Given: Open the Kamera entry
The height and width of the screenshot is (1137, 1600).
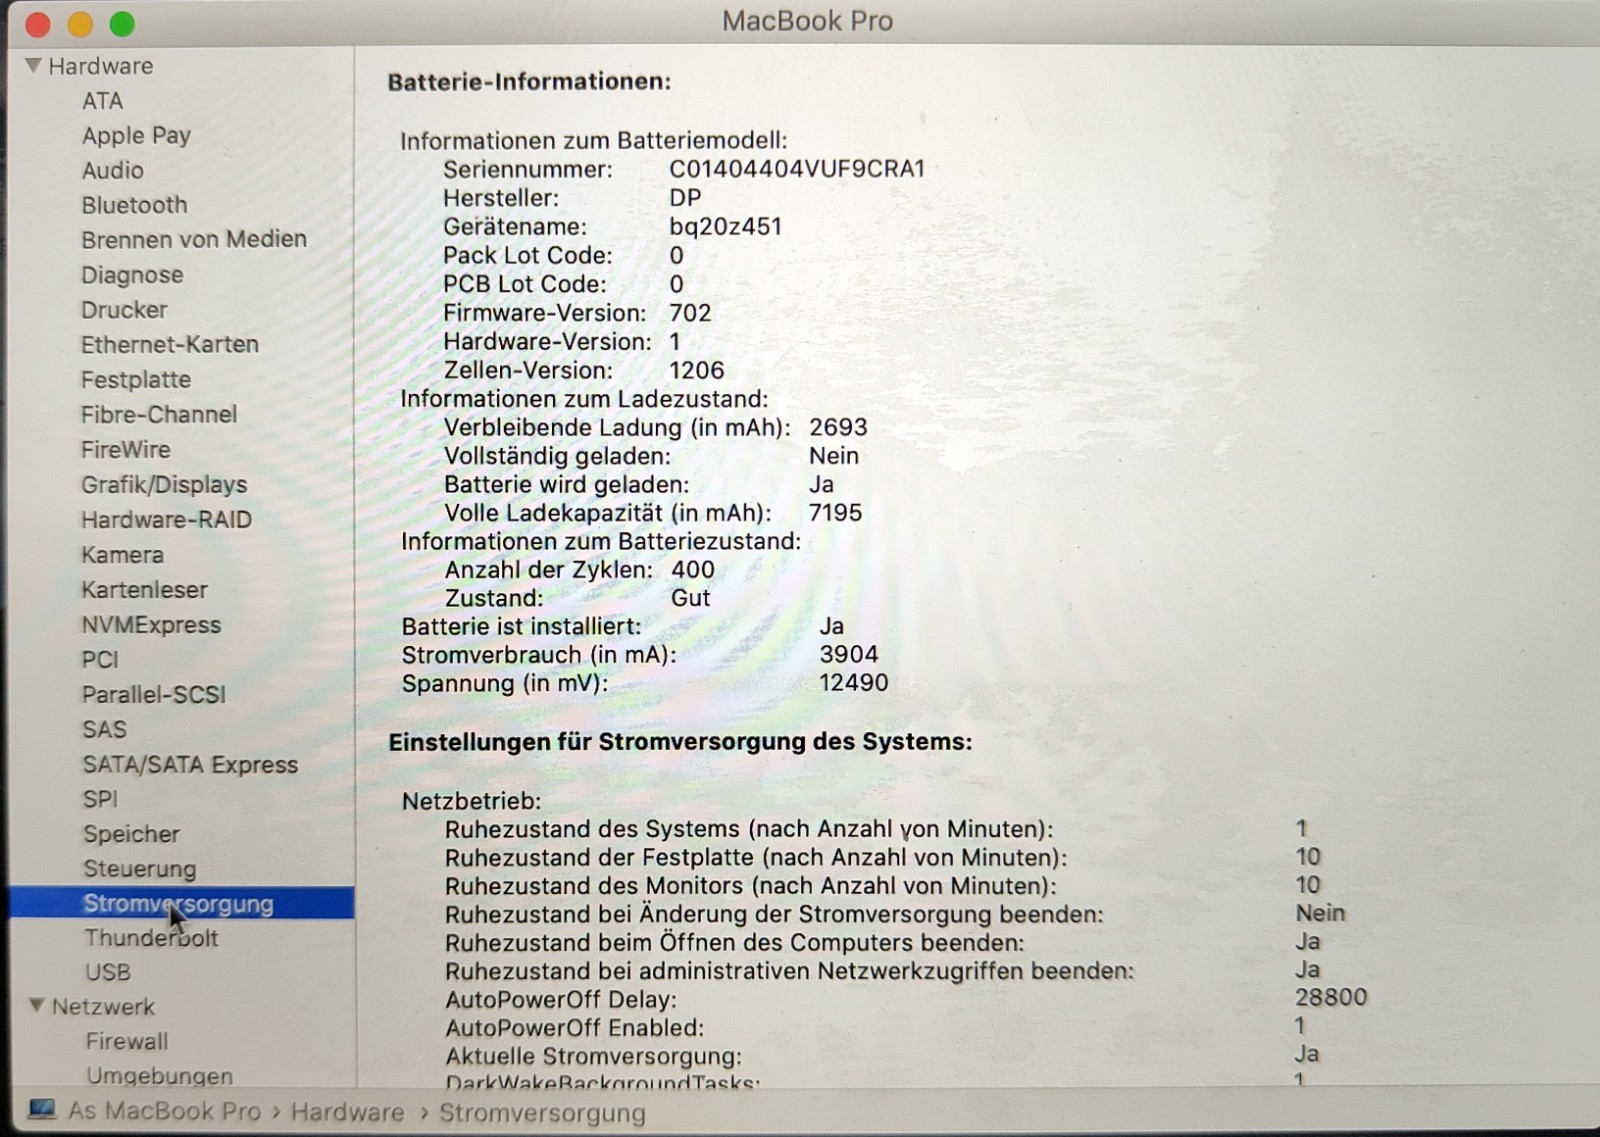Looking at the screenshot, I should point(122,555).
